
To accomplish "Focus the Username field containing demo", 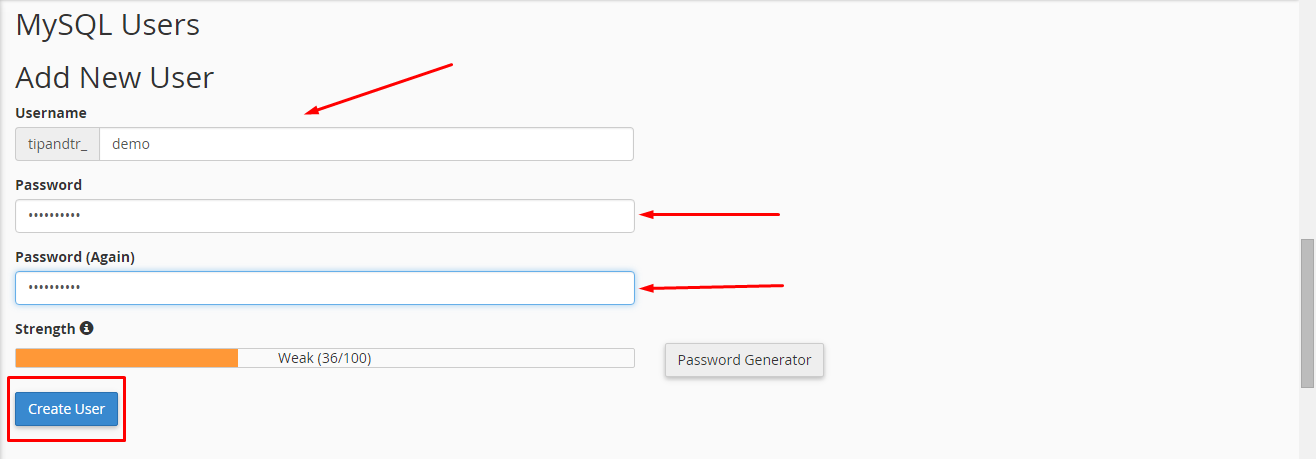I will click(366, 144).
